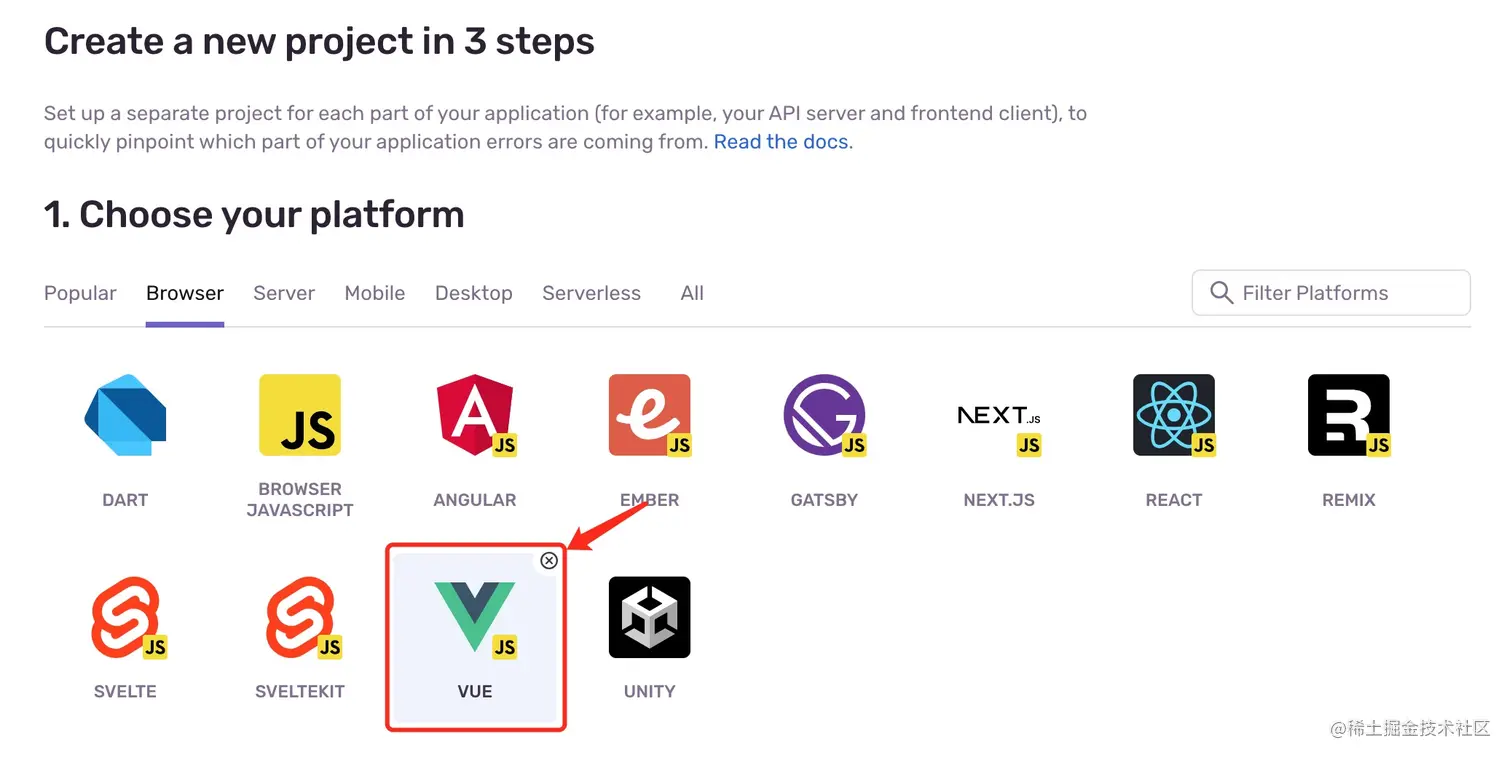Open the Server platforms tab

coord(284,293)
